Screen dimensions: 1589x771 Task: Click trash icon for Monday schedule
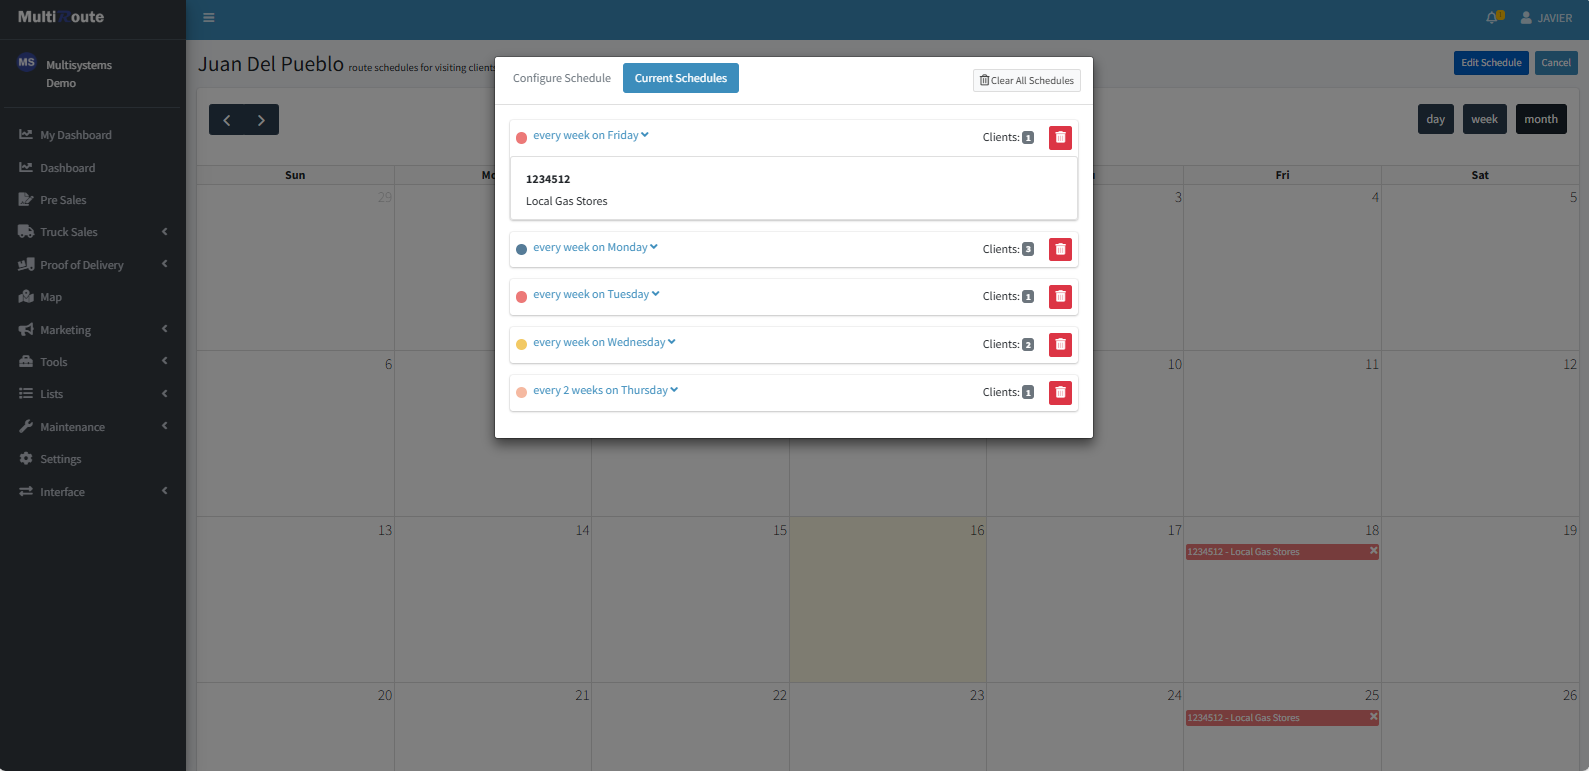tap(1060, 250)
